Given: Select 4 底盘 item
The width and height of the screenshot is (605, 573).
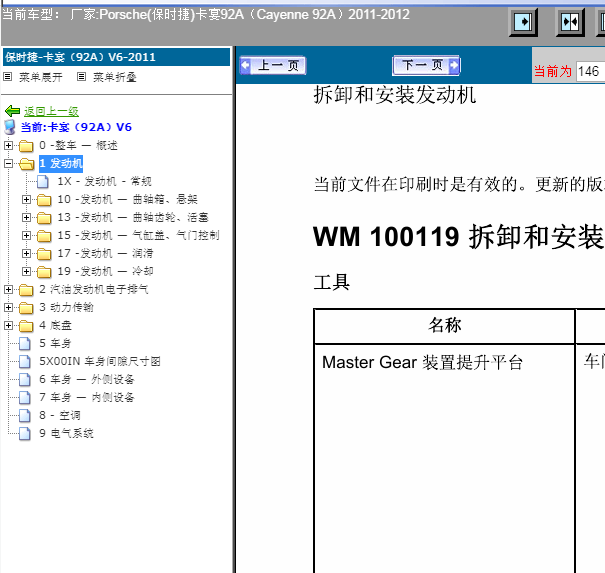Looking at the screenshot, I should coord(56,326).
